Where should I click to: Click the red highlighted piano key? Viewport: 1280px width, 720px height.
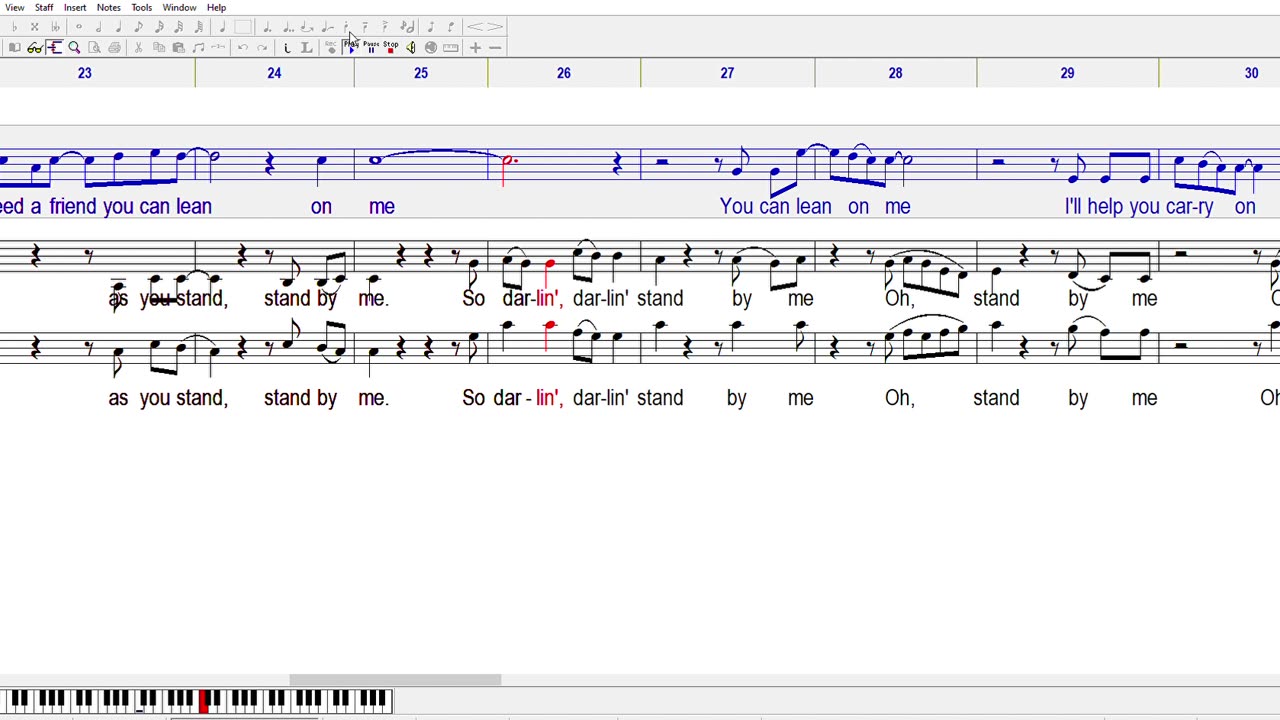coord(203,702)
